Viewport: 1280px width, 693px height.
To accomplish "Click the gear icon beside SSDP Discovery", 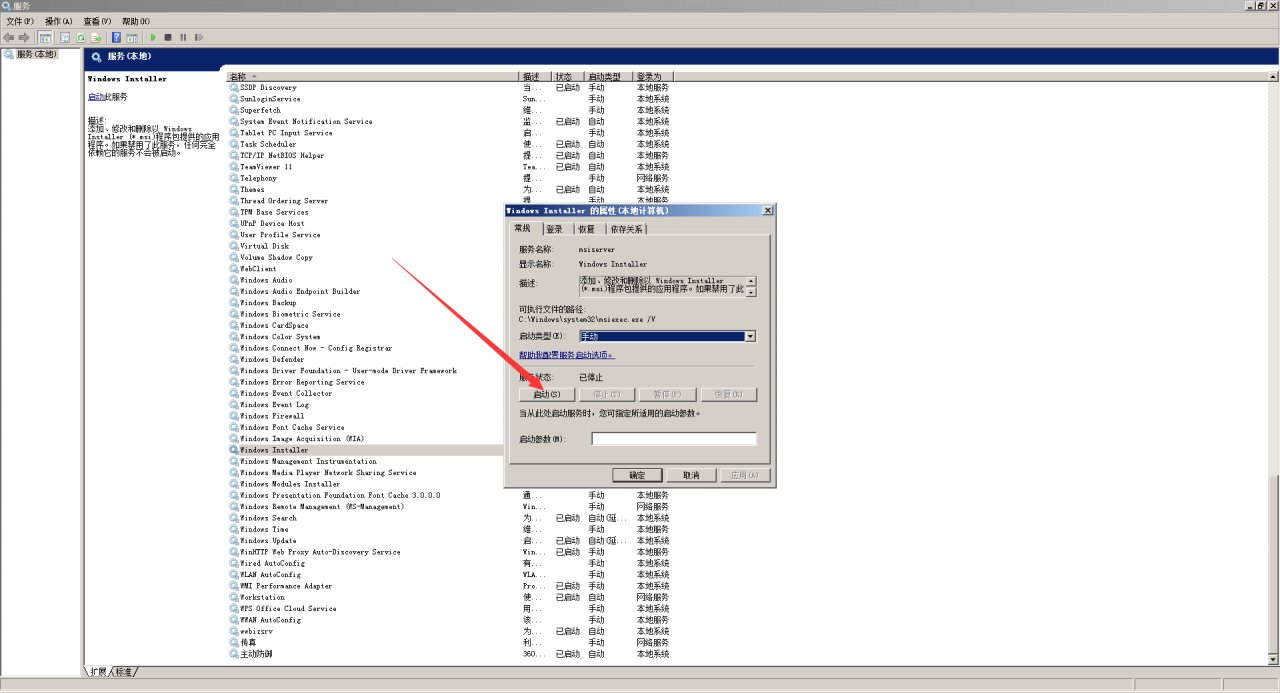I will click(x=234, y=87).
